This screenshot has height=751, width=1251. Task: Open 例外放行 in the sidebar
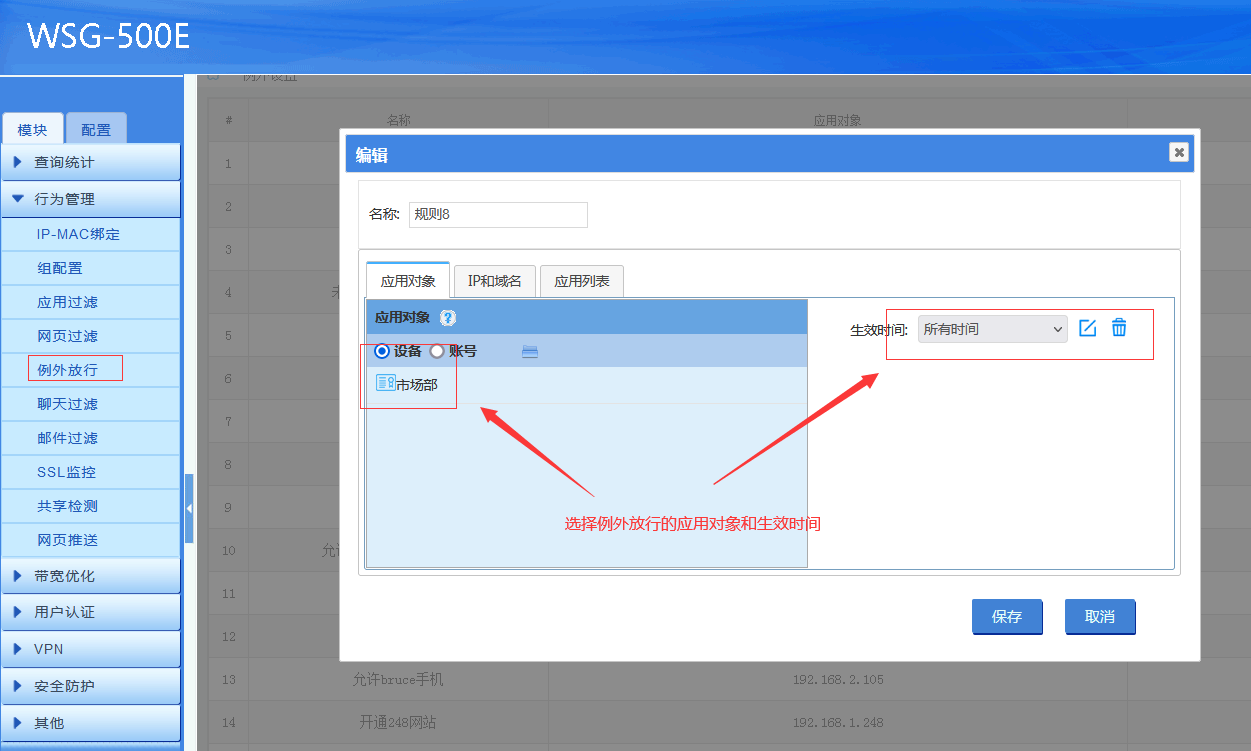click(x=68, y=370)
